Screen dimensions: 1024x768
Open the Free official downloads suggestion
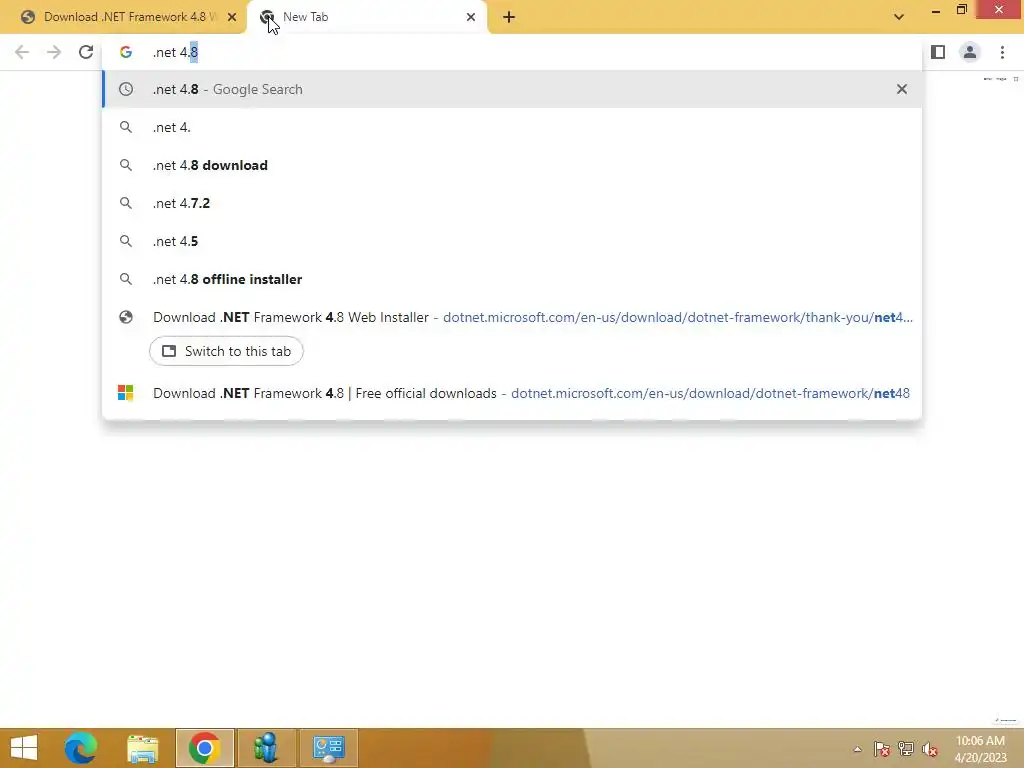coord(512,393)
